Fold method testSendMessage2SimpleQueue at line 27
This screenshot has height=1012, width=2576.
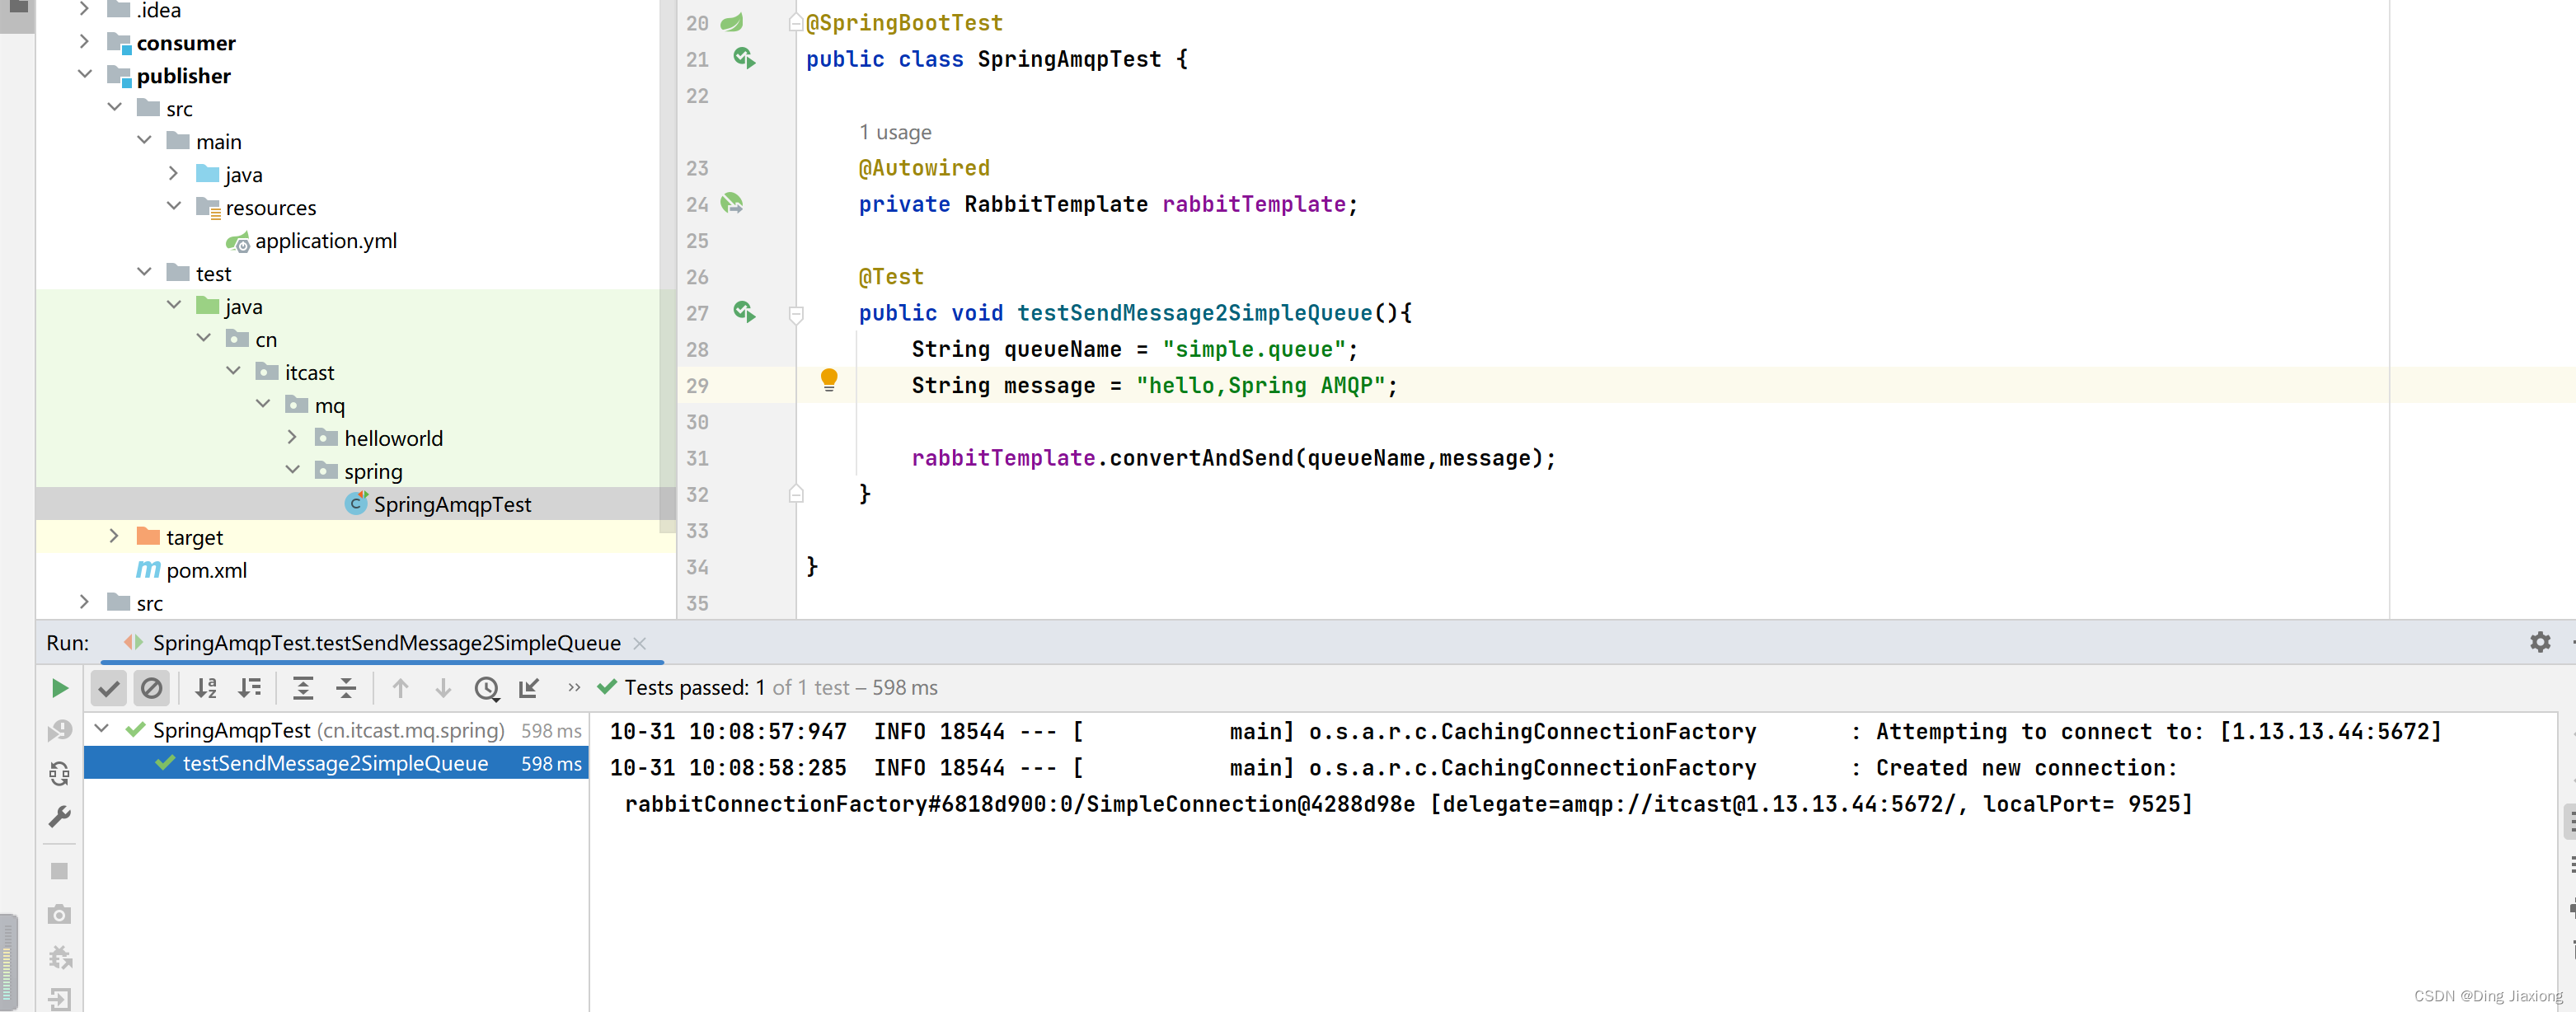796,314
